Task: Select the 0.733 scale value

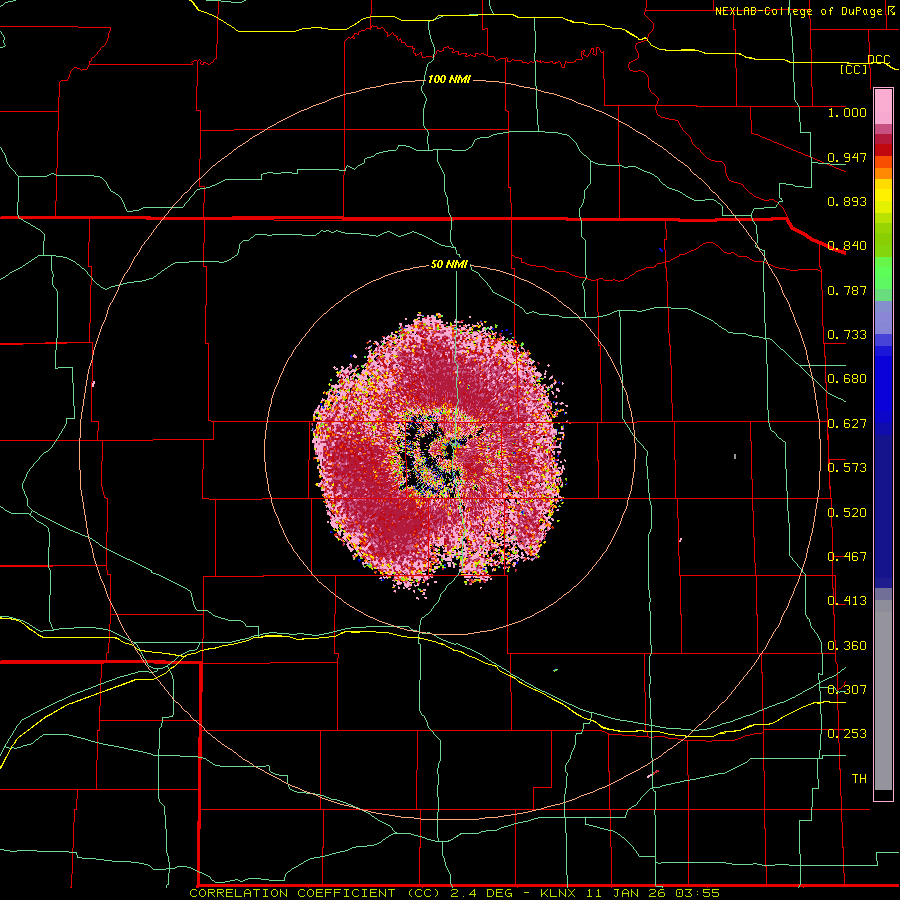Action: point(847,335)
